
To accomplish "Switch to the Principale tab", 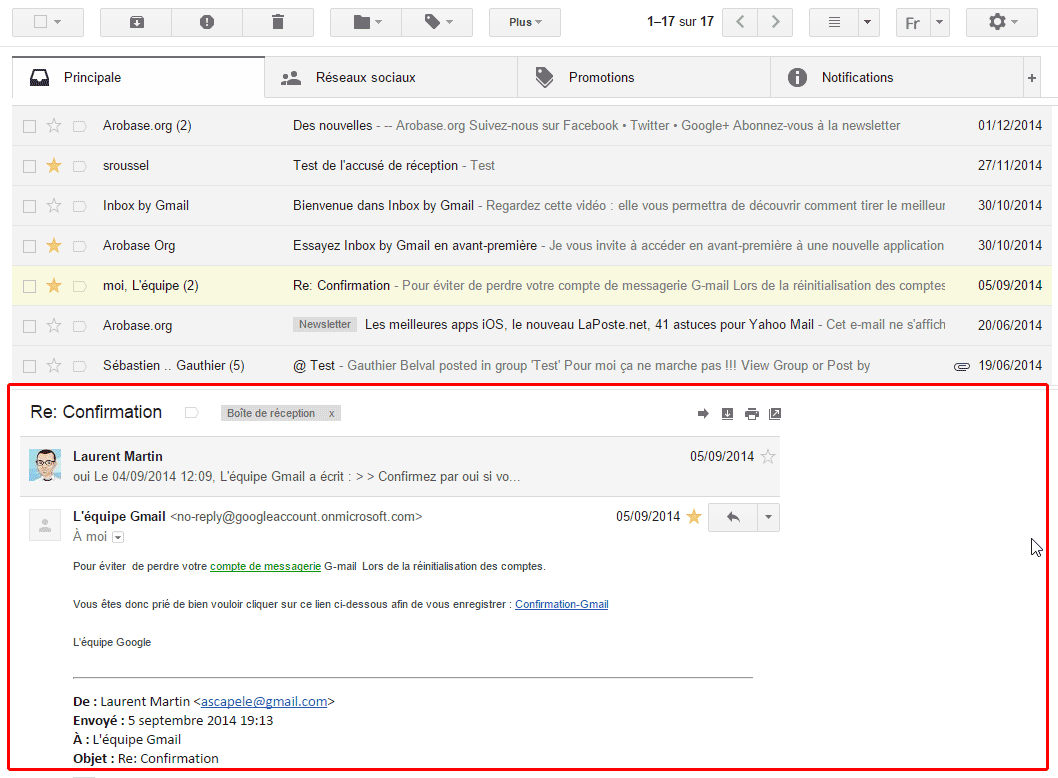I will 138,78.
